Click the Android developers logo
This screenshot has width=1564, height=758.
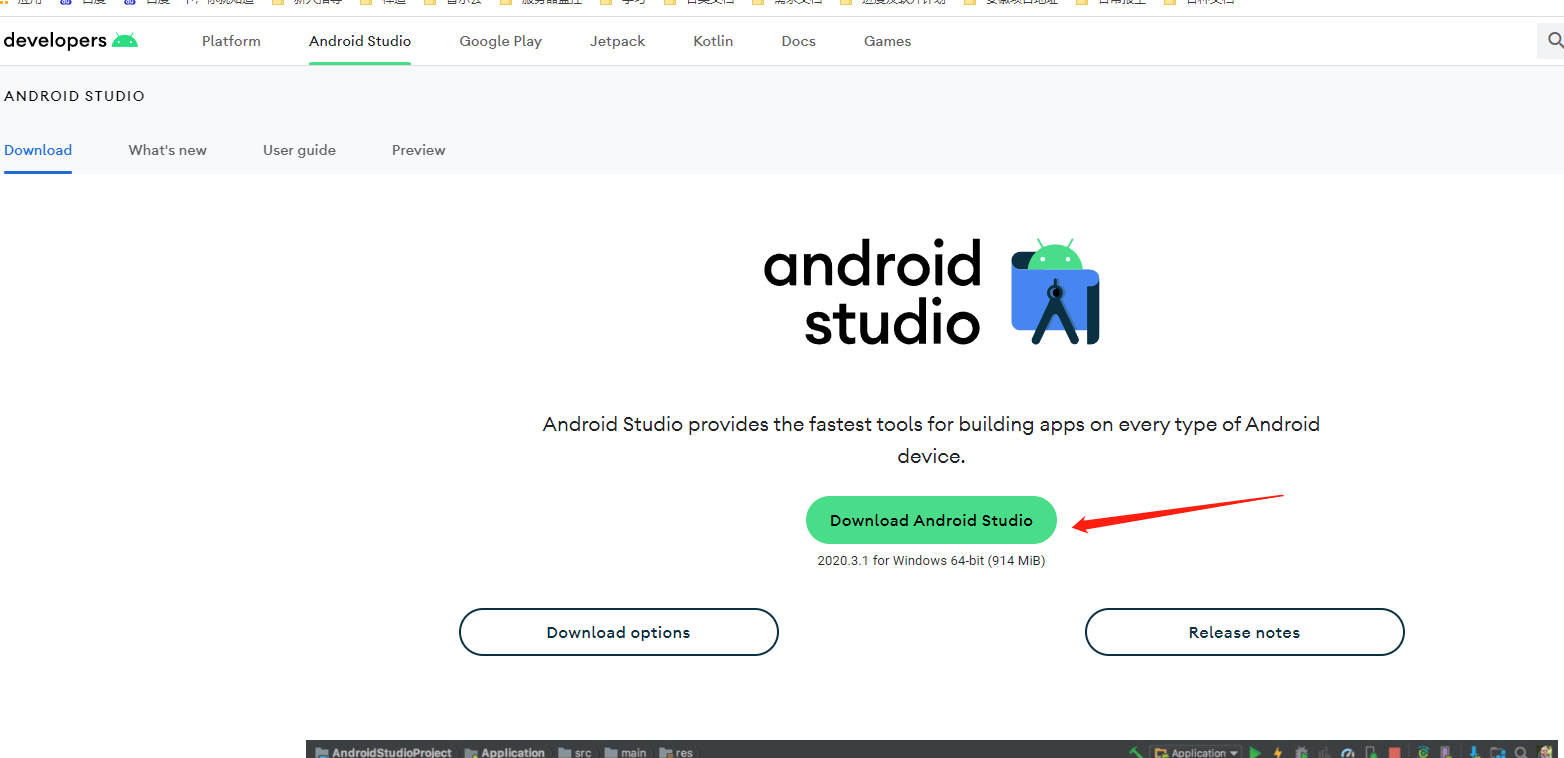(x=71, y=41)
